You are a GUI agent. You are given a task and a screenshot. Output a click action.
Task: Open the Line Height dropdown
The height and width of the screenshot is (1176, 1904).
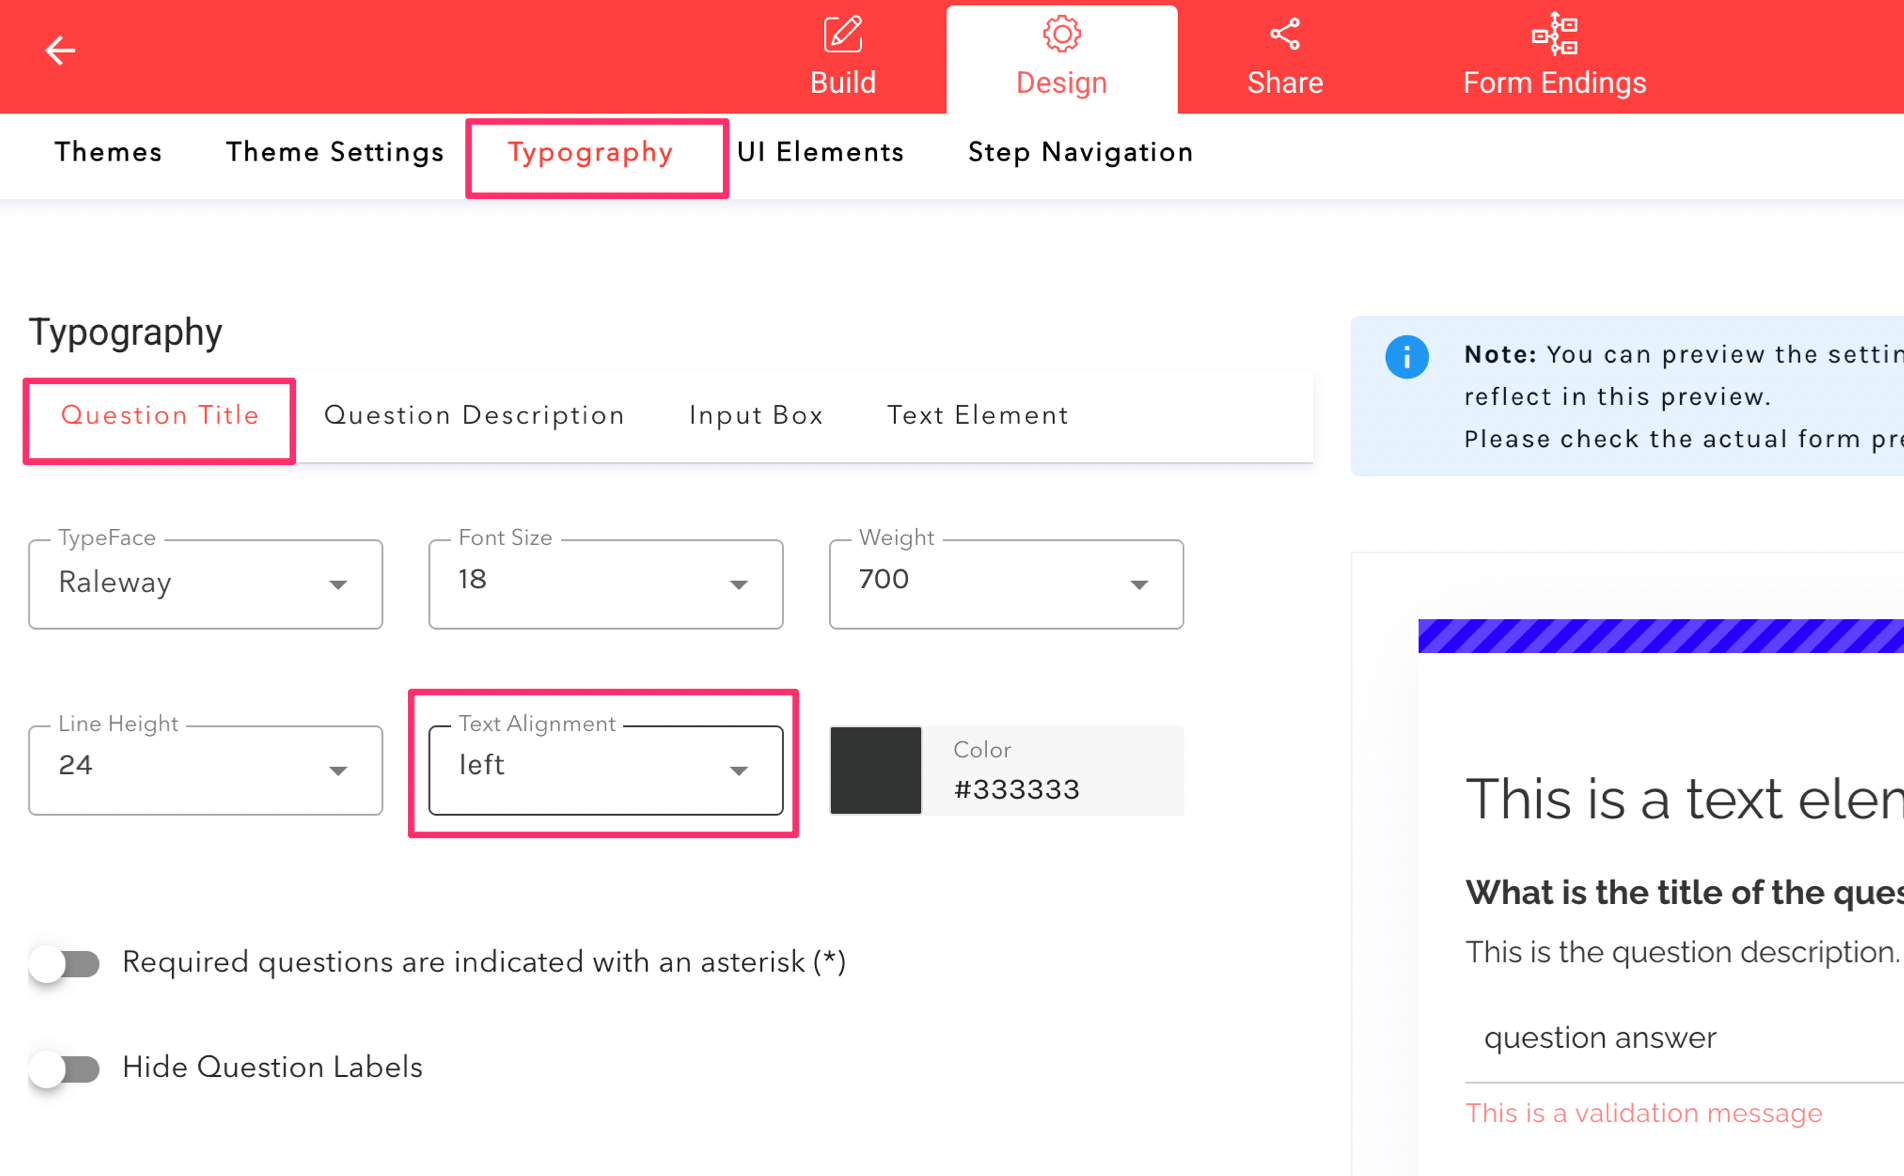tap(206, 769)
